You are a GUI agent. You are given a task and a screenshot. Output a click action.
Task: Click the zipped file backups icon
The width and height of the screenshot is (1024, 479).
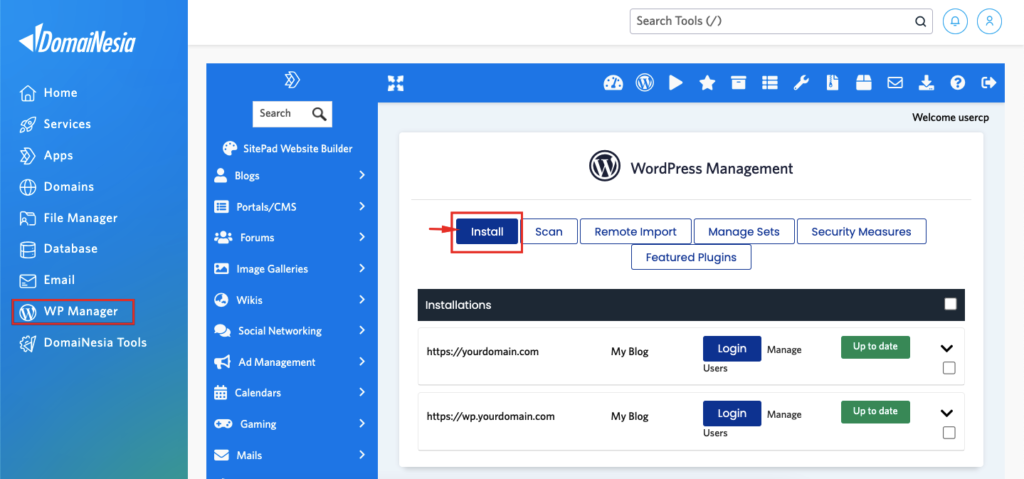click(833, 82)
